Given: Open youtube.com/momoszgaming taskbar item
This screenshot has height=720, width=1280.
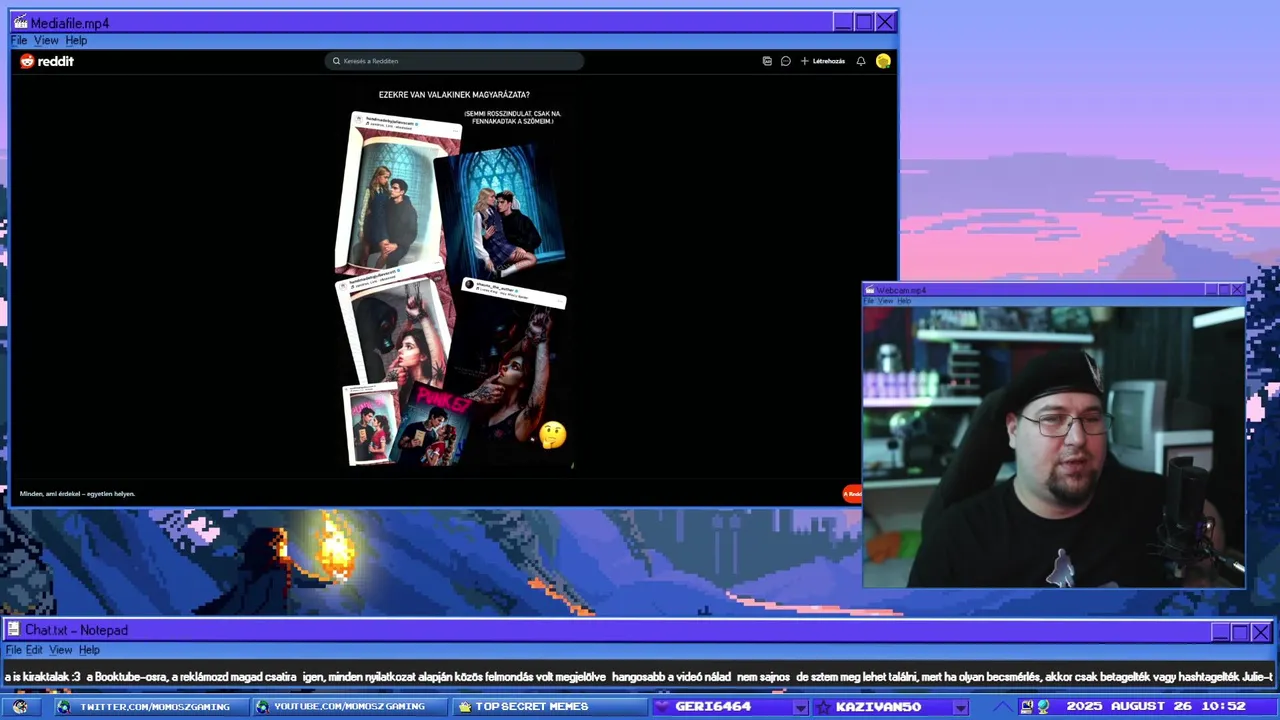Looking at the screenshot, I should point(349,706).
